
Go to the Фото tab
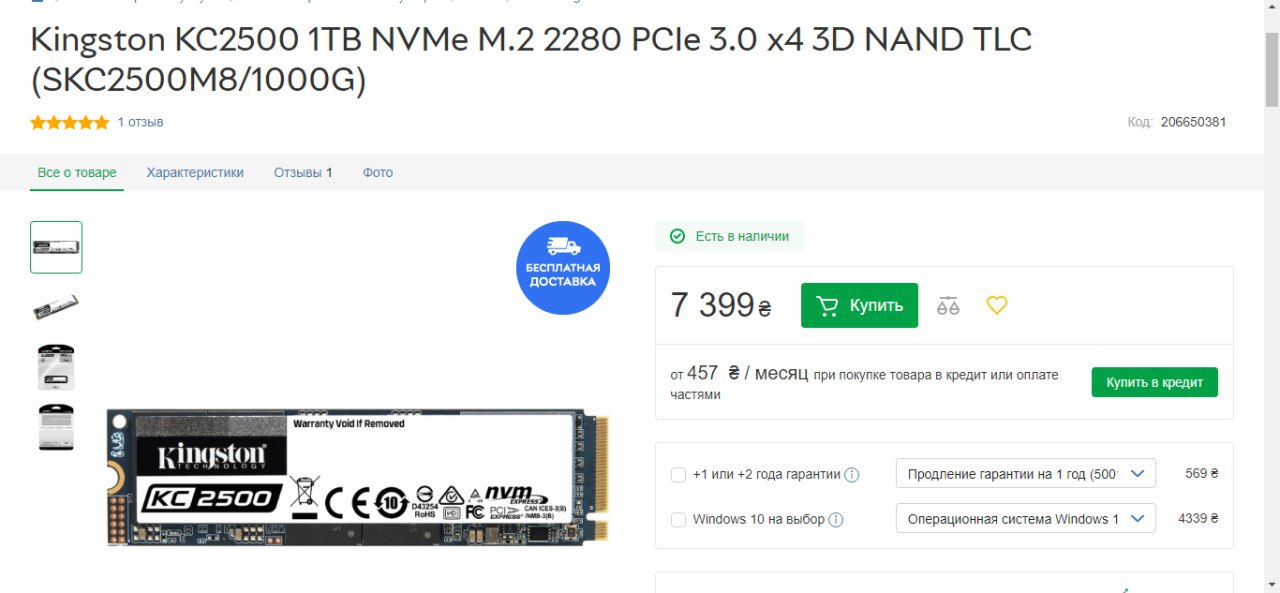coord(378,172)
